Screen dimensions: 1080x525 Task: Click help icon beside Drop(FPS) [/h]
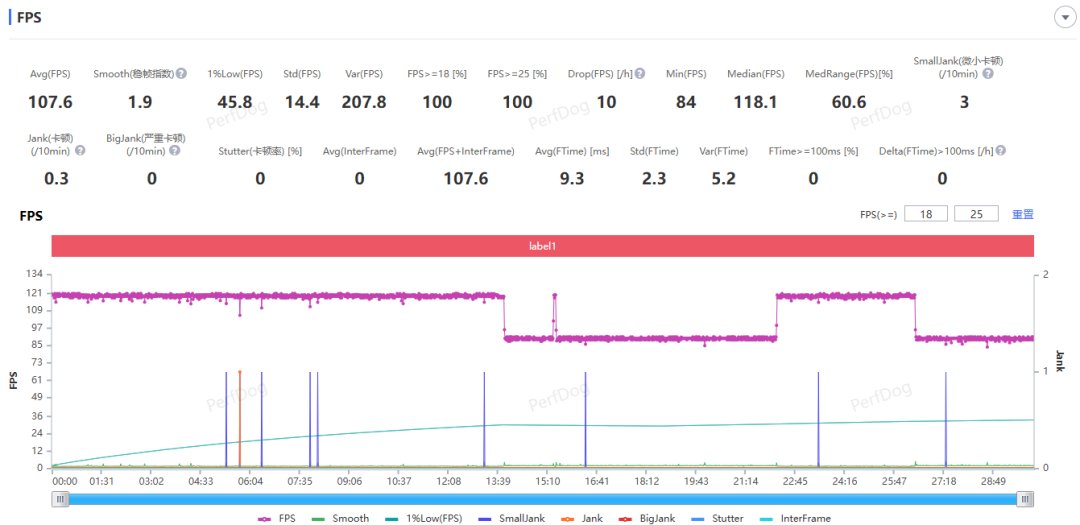pyautogui.click(x=640, y=74)
